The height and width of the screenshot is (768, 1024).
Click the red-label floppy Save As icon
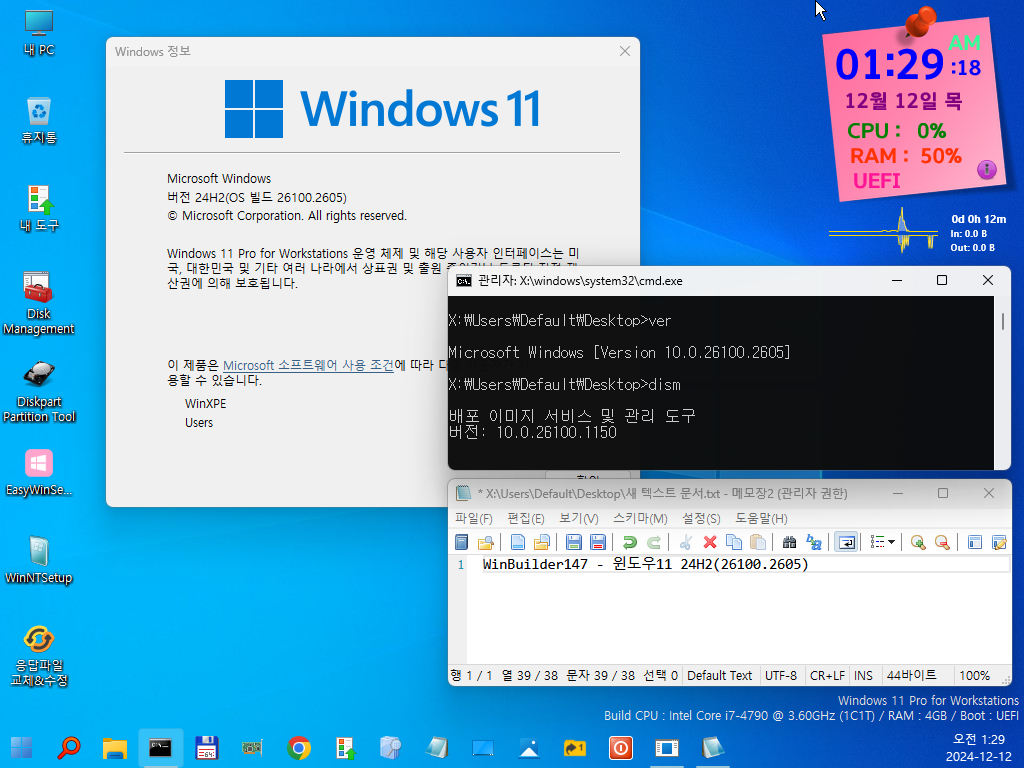598,542
